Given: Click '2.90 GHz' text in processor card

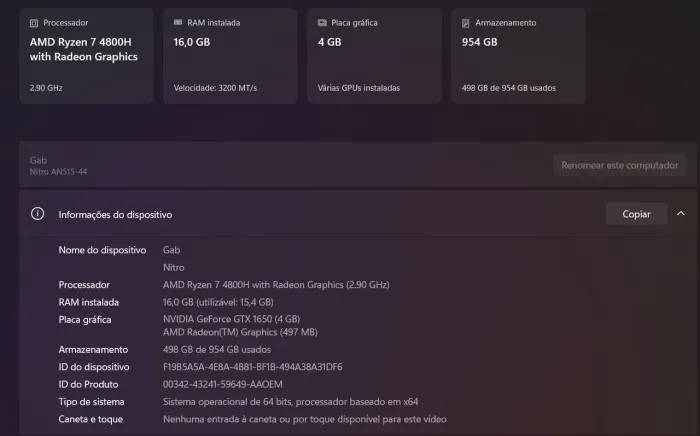Looking at the screenshot, I should pyautogui.click(x=46, y=88).
